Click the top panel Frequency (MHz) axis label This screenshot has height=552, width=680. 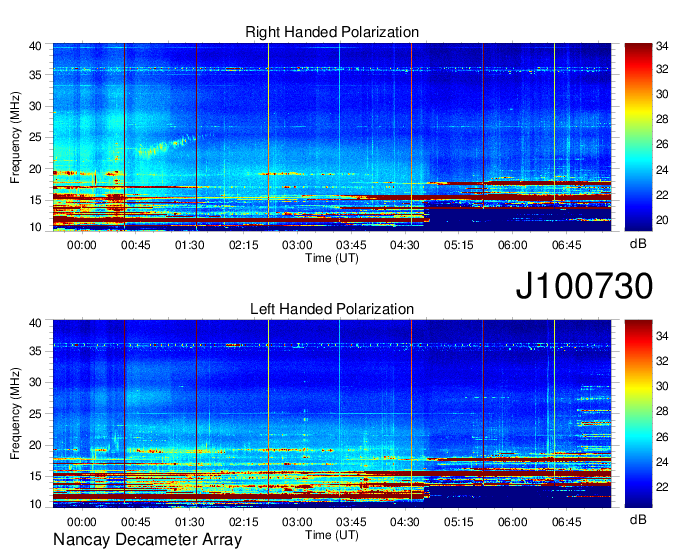[x=15, y=137]
